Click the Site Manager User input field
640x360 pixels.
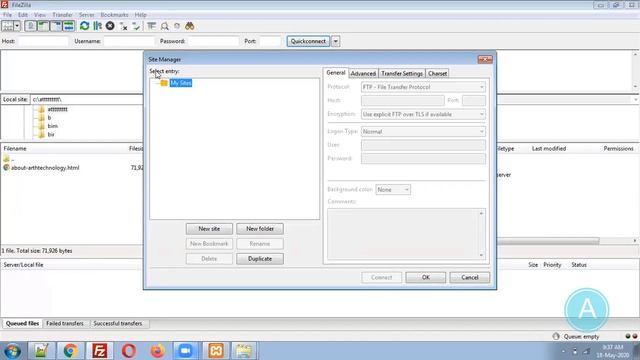tap(423, 145)
